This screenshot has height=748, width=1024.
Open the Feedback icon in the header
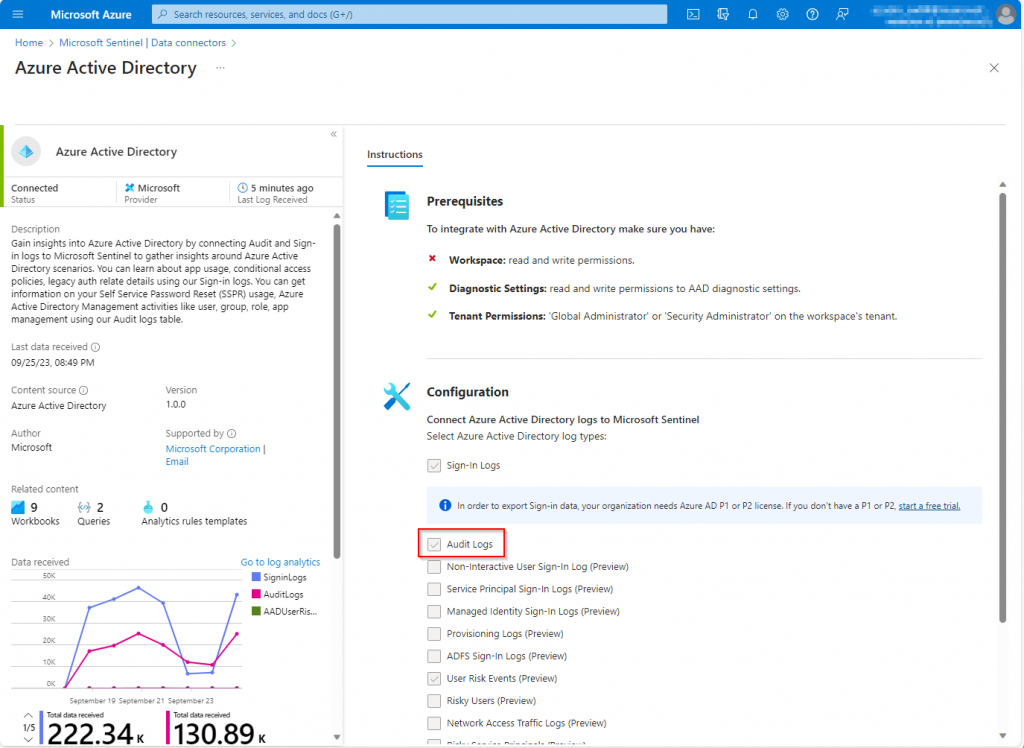842,14
